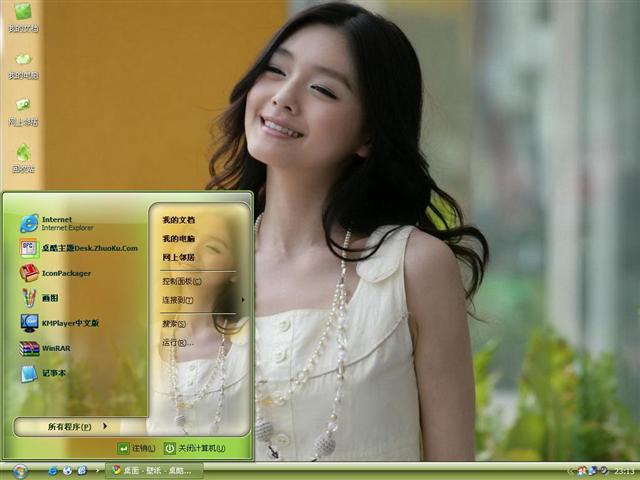Click the network connection tray icon
This screenshot has height=480, width=640.
[x=592, y=471]
